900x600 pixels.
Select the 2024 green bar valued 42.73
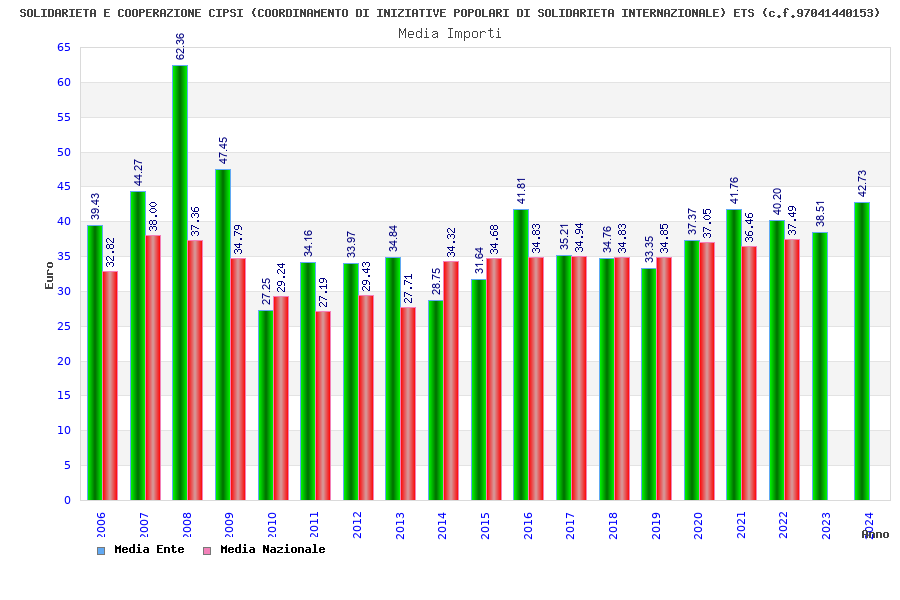(862, 351)
